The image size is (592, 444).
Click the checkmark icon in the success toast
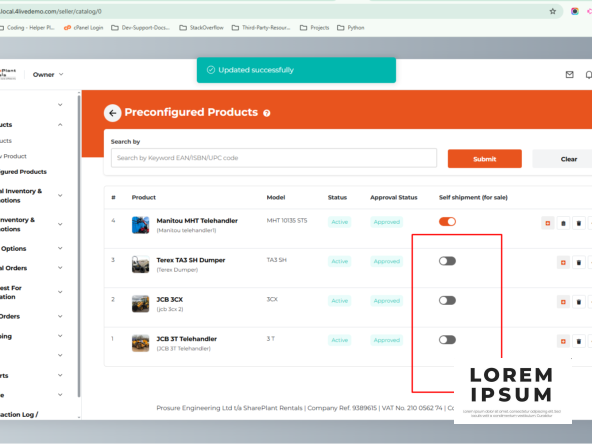coord(211,70)
